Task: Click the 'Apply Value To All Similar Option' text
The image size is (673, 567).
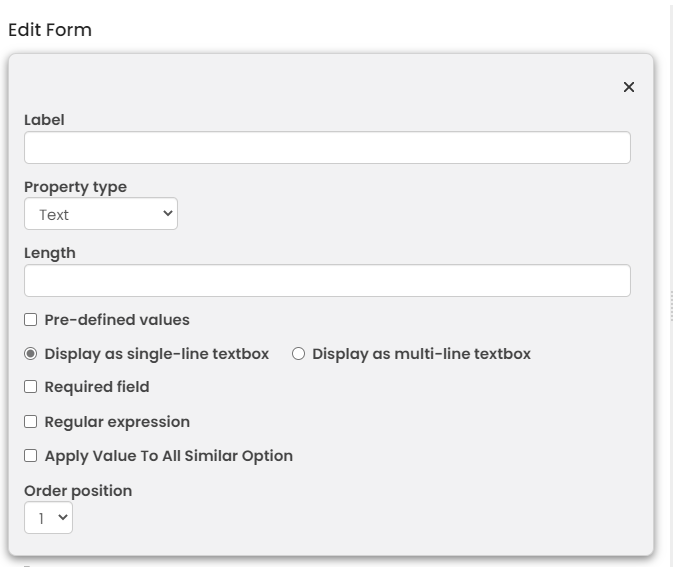Action: [x=169, y=456]
